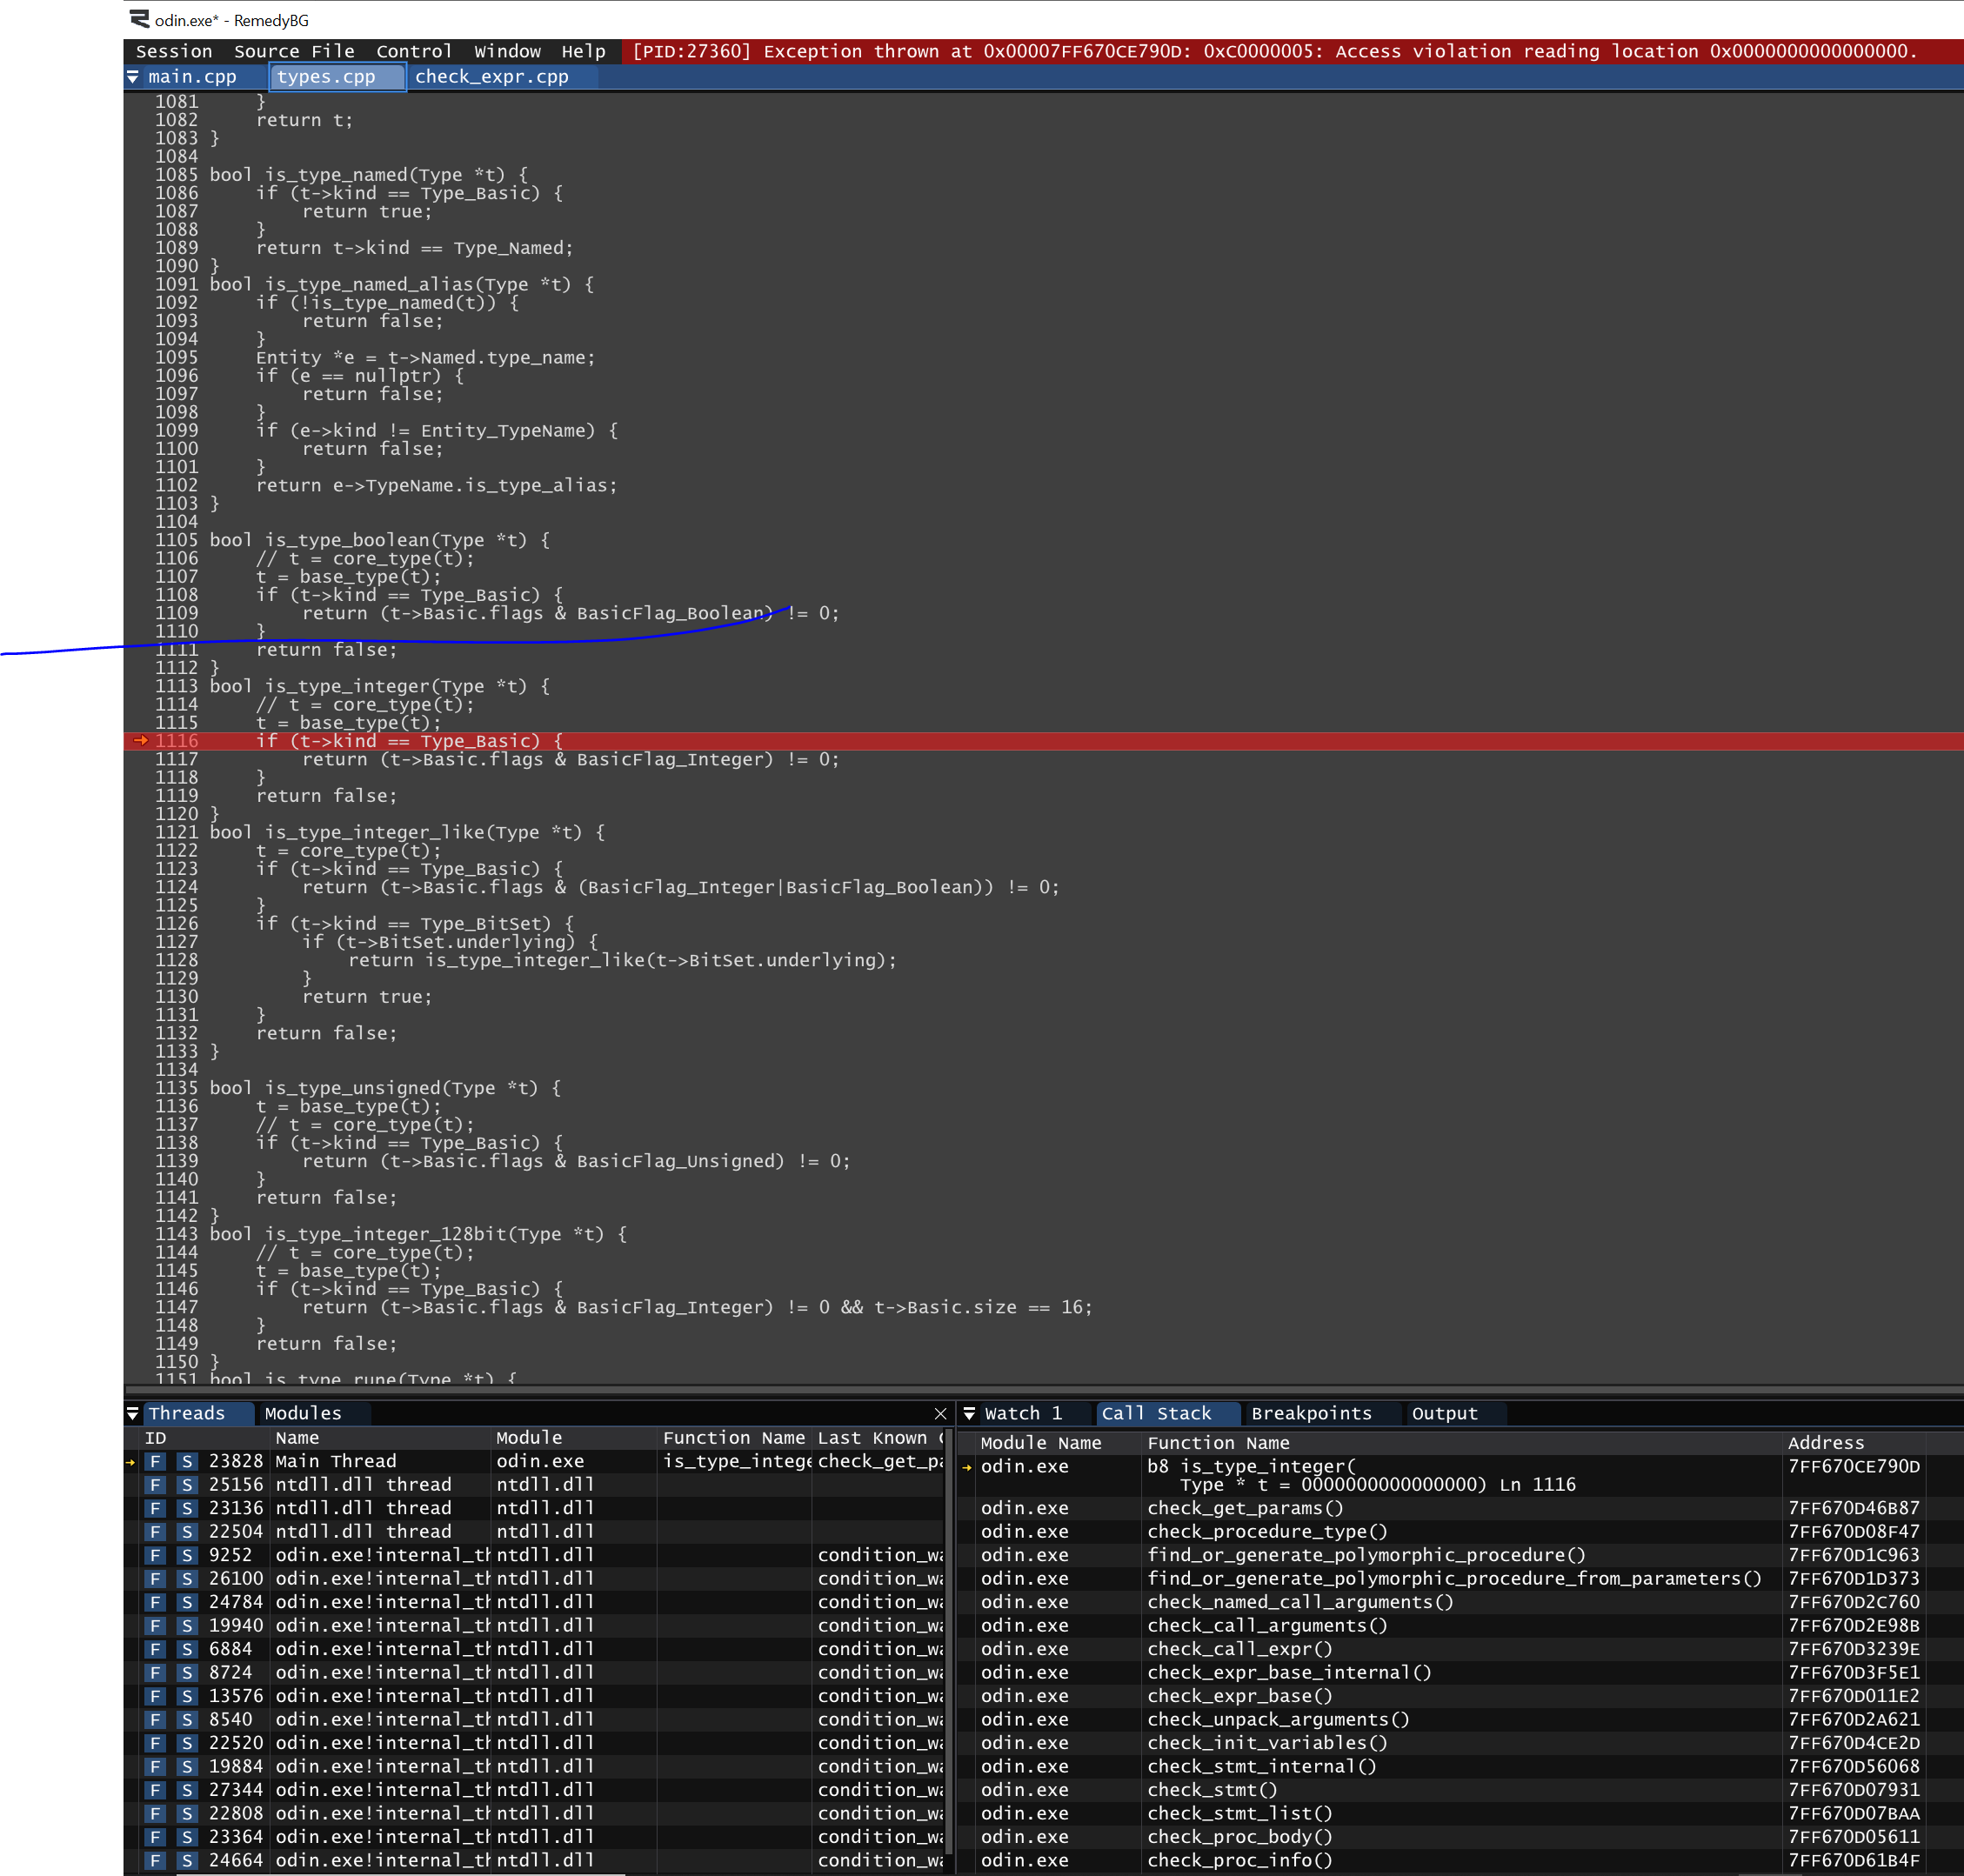Click the F button for thread 6884
The height and width of the screenshot is (1876, 1964).
tap(156, 1649)
